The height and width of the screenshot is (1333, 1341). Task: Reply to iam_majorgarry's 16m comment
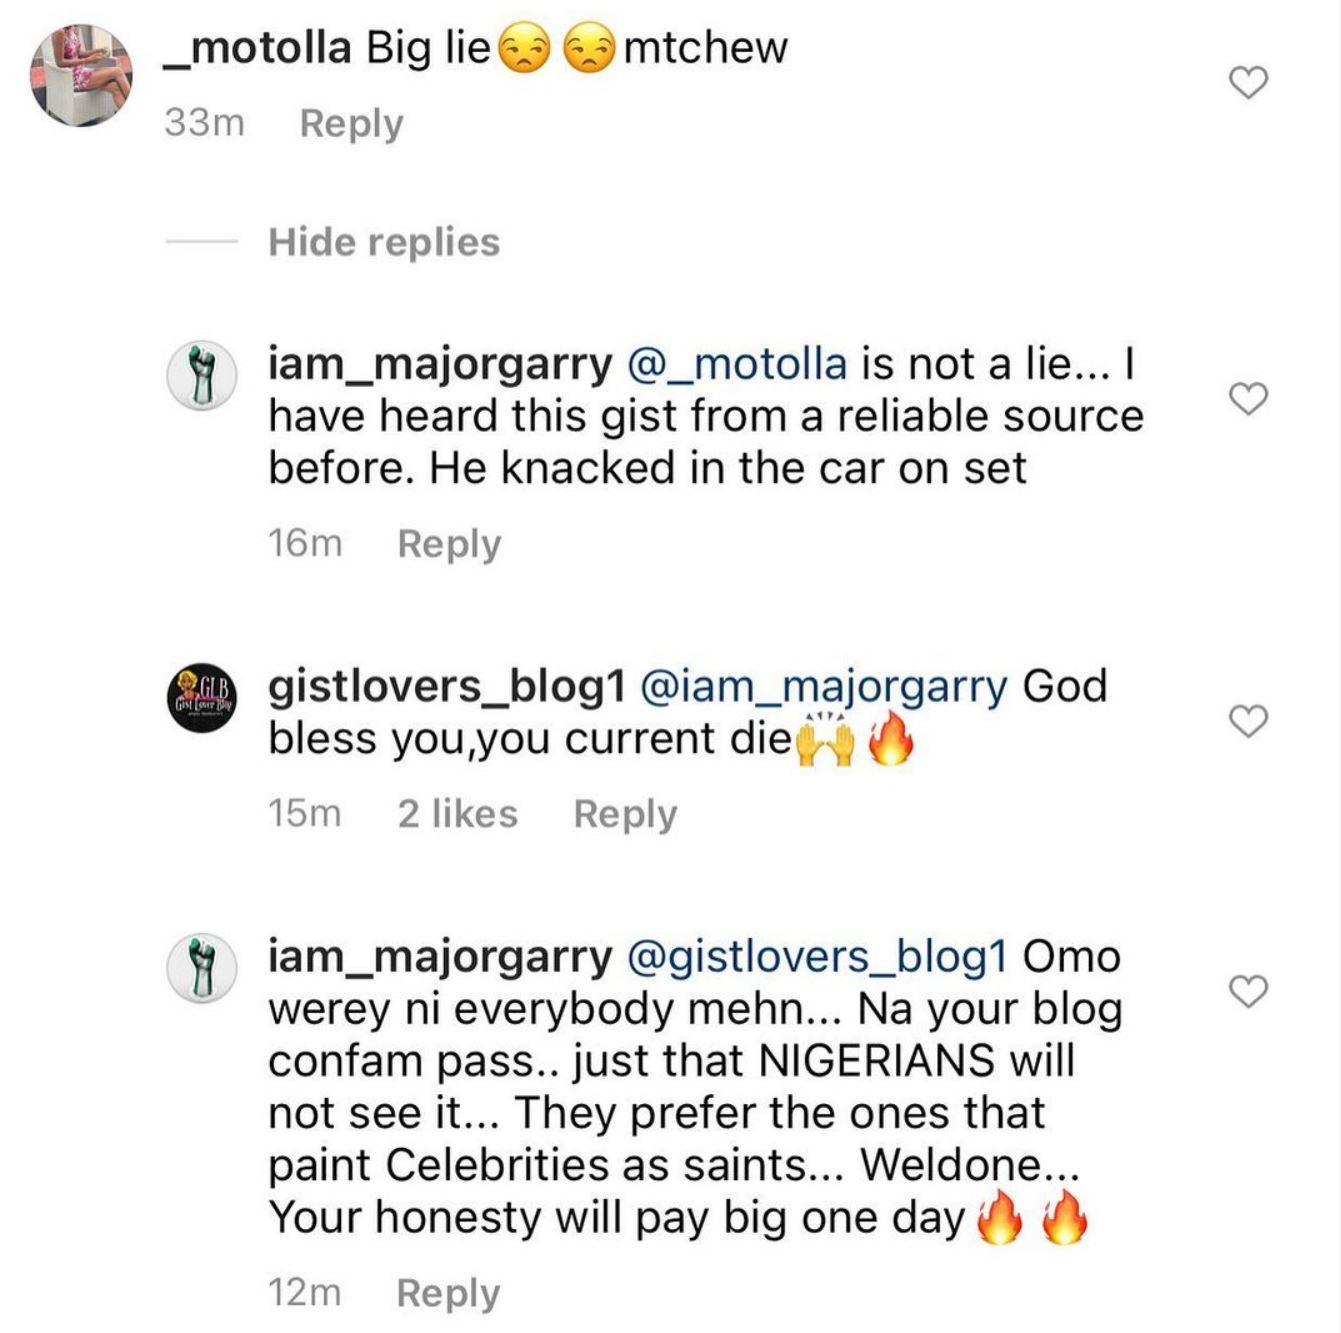point(449,544)
